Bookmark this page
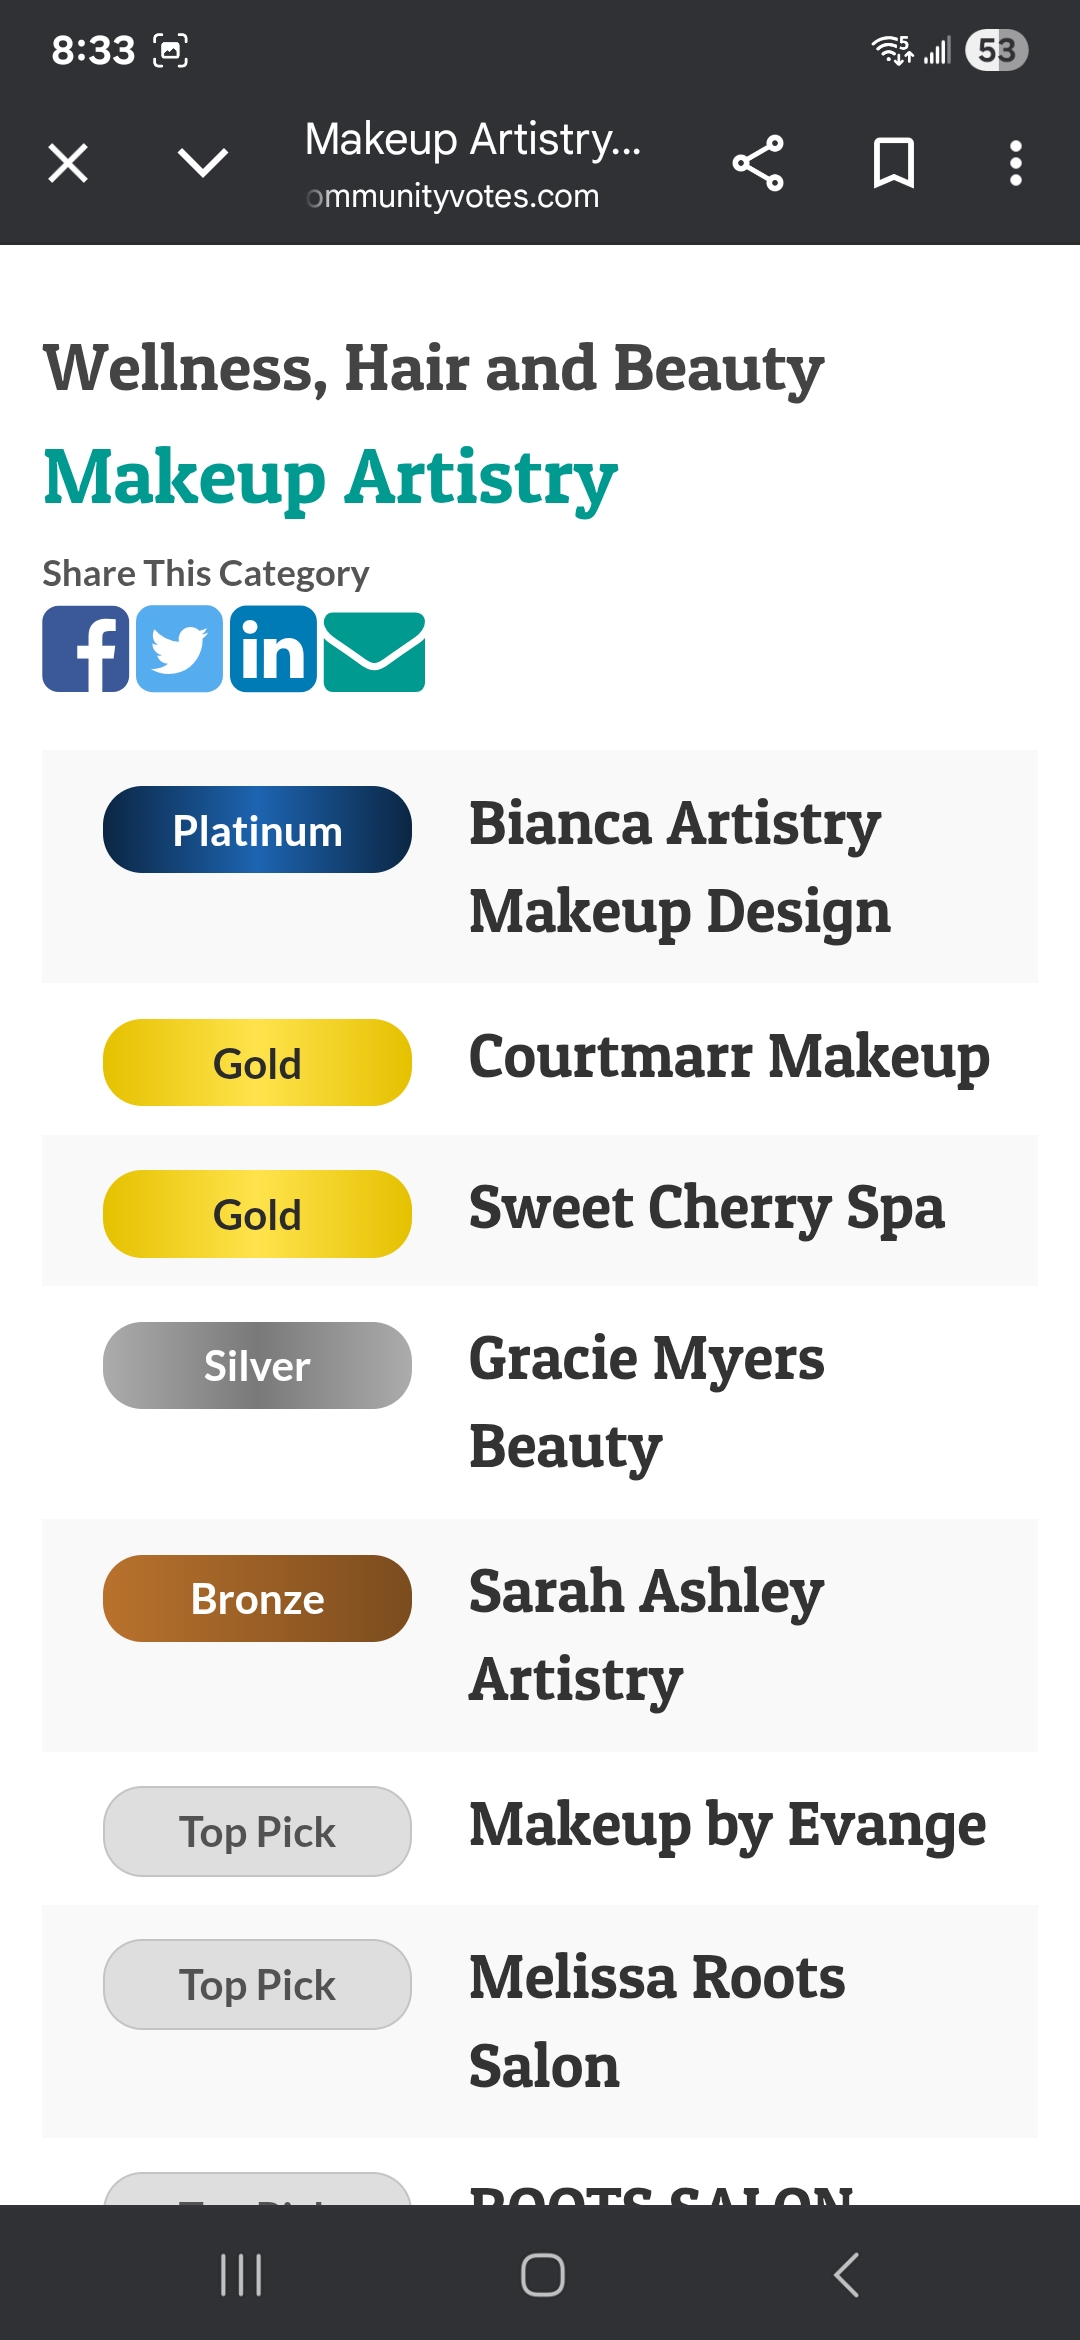This screenshot has height=2340, width=1080. click(x=893, y=163)
